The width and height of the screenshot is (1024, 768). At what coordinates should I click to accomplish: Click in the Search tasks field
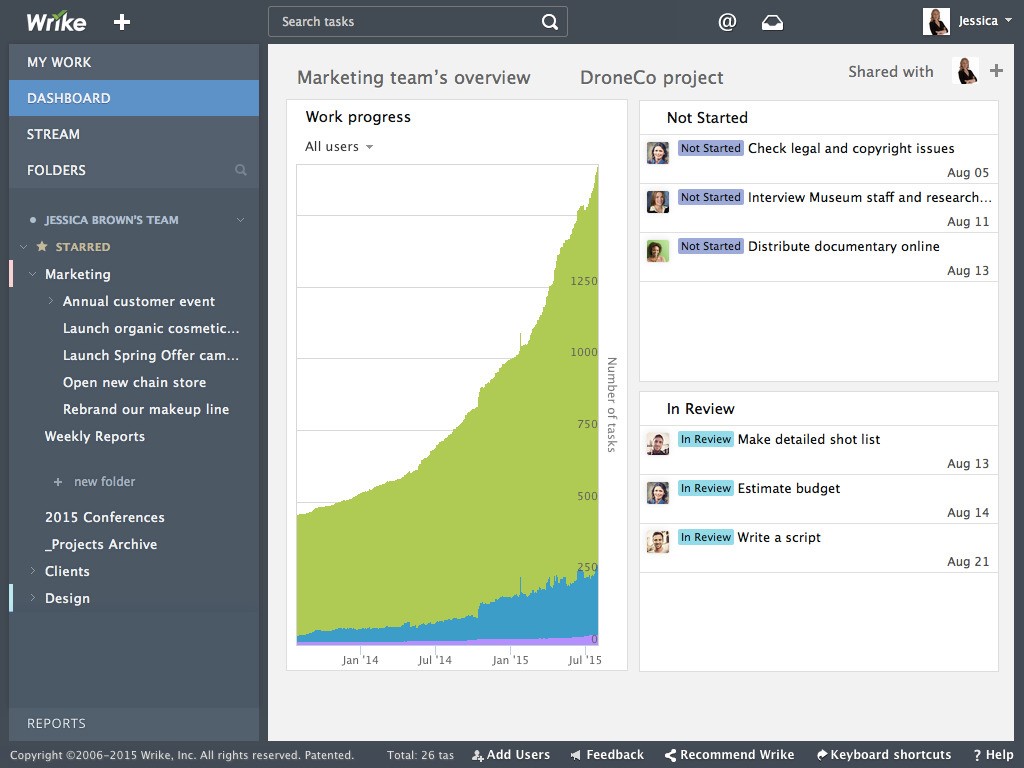coord(405,22)
